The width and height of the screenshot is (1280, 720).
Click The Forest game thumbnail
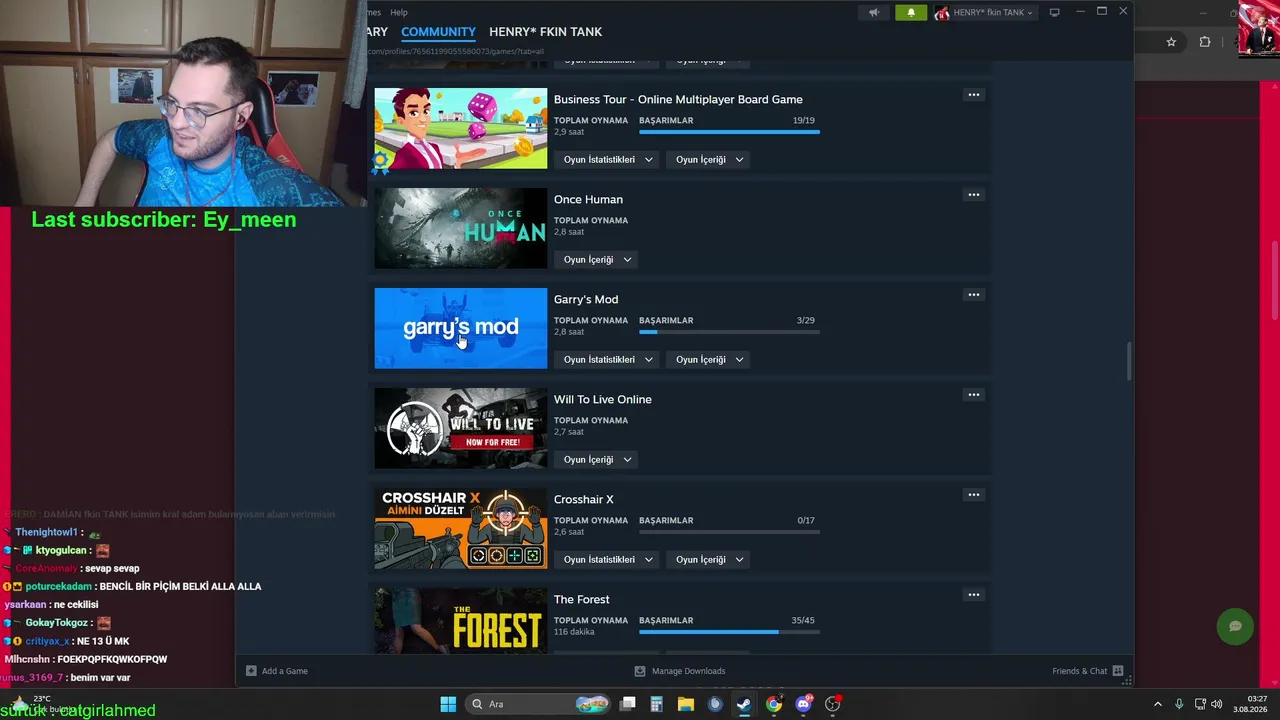(x=461, y=621)
